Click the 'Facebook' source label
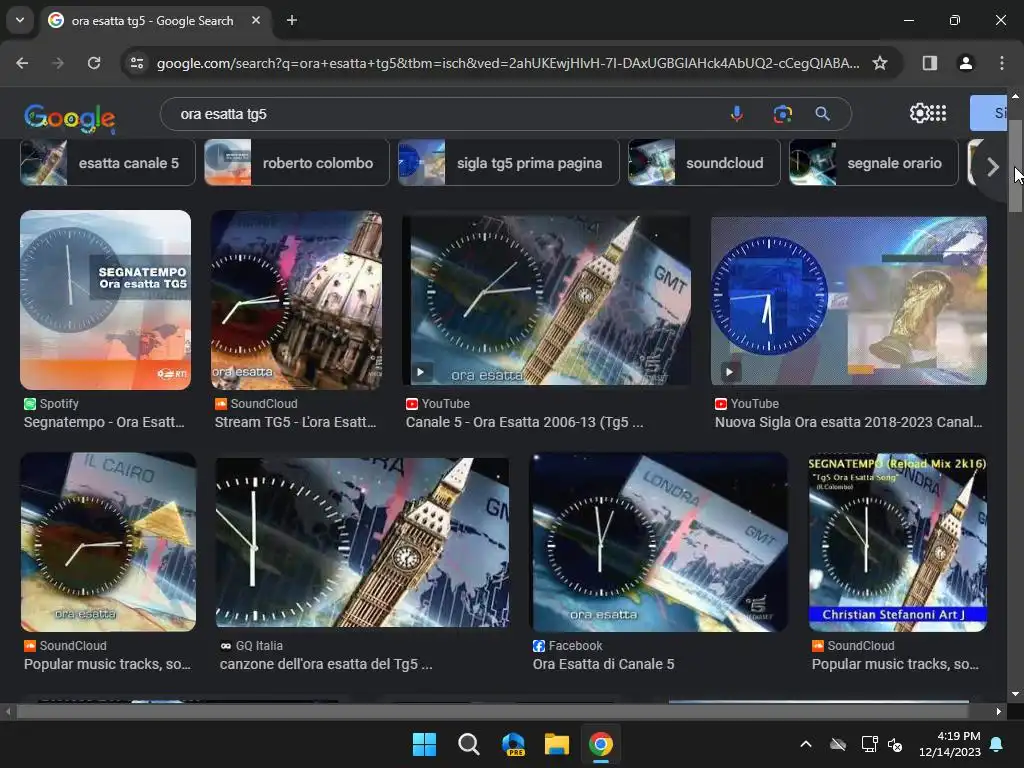The width and height of the screenshot is (1024, 768). pos(575,646)
